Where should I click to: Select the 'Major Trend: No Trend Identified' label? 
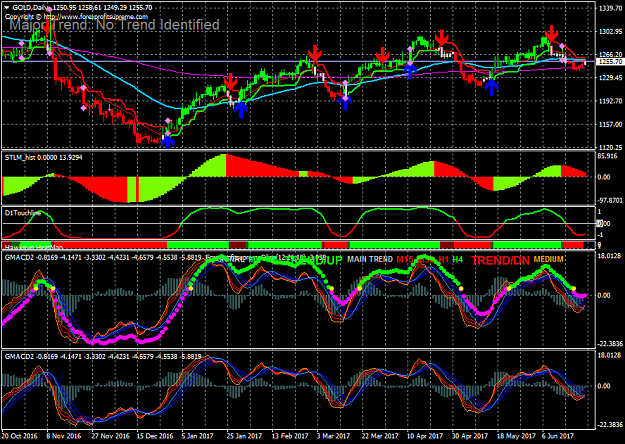tap(114, 25)
